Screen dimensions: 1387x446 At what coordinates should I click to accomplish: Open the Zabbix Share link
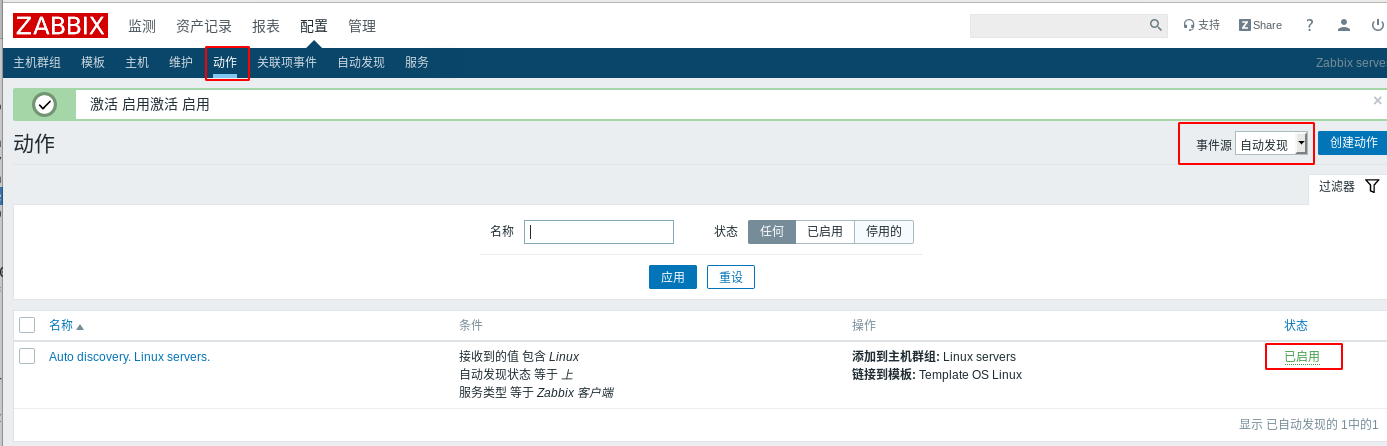1260,25
